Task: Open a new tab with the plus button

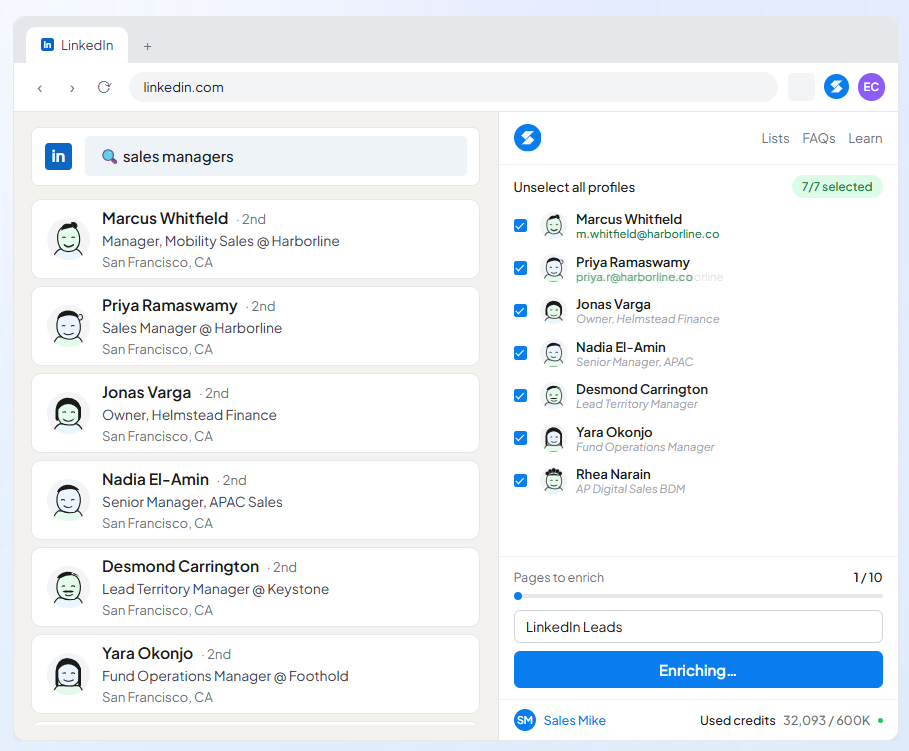Action: pyautogui.click(x=147, y=46)
